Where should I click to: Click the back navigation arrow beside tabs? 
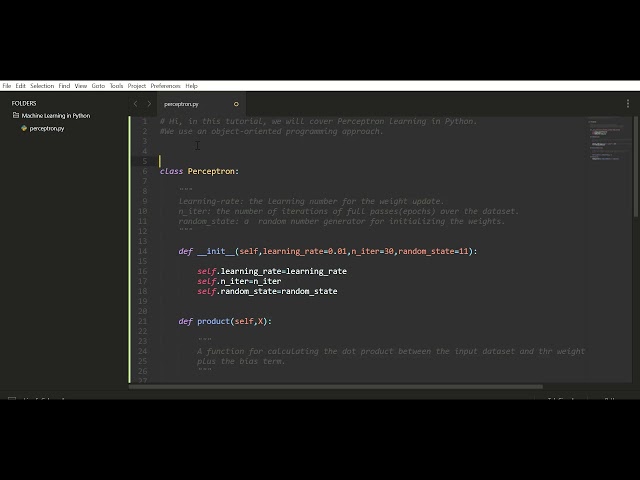(x=136, y=104)
